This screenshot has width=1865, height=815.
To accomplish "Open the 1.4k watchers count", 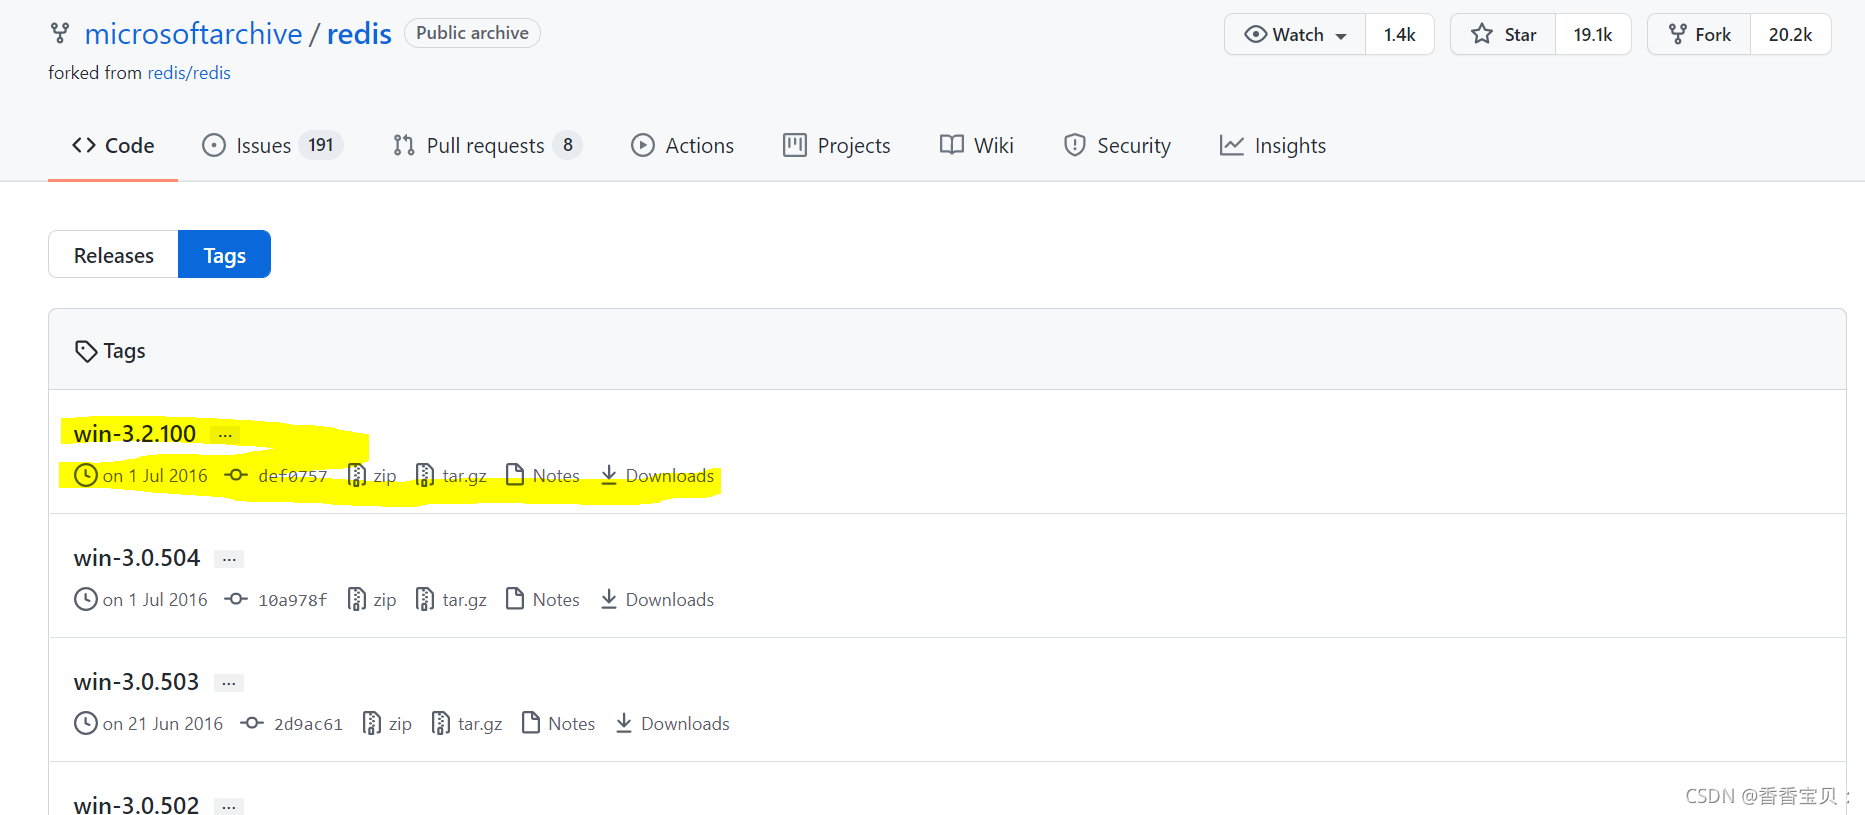I will [1399, 35].
